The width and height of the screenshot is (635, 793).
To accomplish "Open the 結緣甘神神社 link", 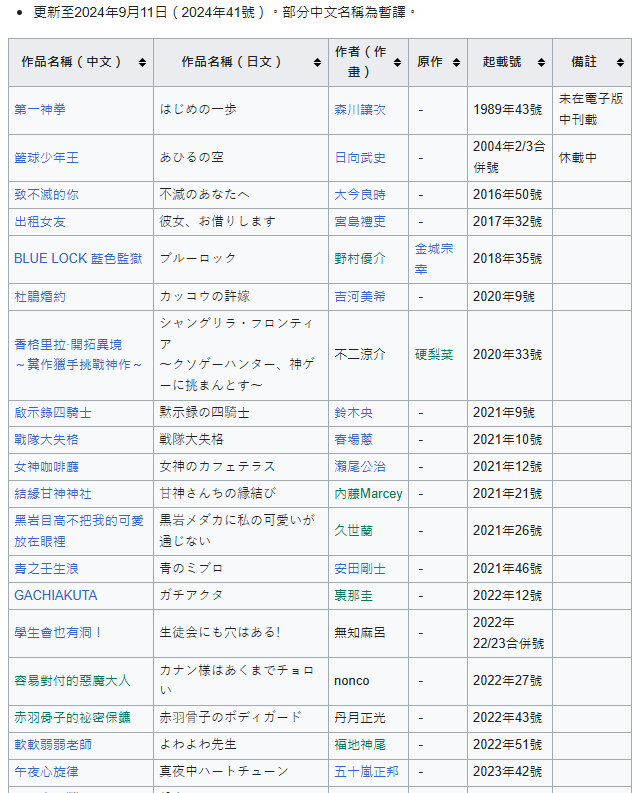I will pos(53,494).
